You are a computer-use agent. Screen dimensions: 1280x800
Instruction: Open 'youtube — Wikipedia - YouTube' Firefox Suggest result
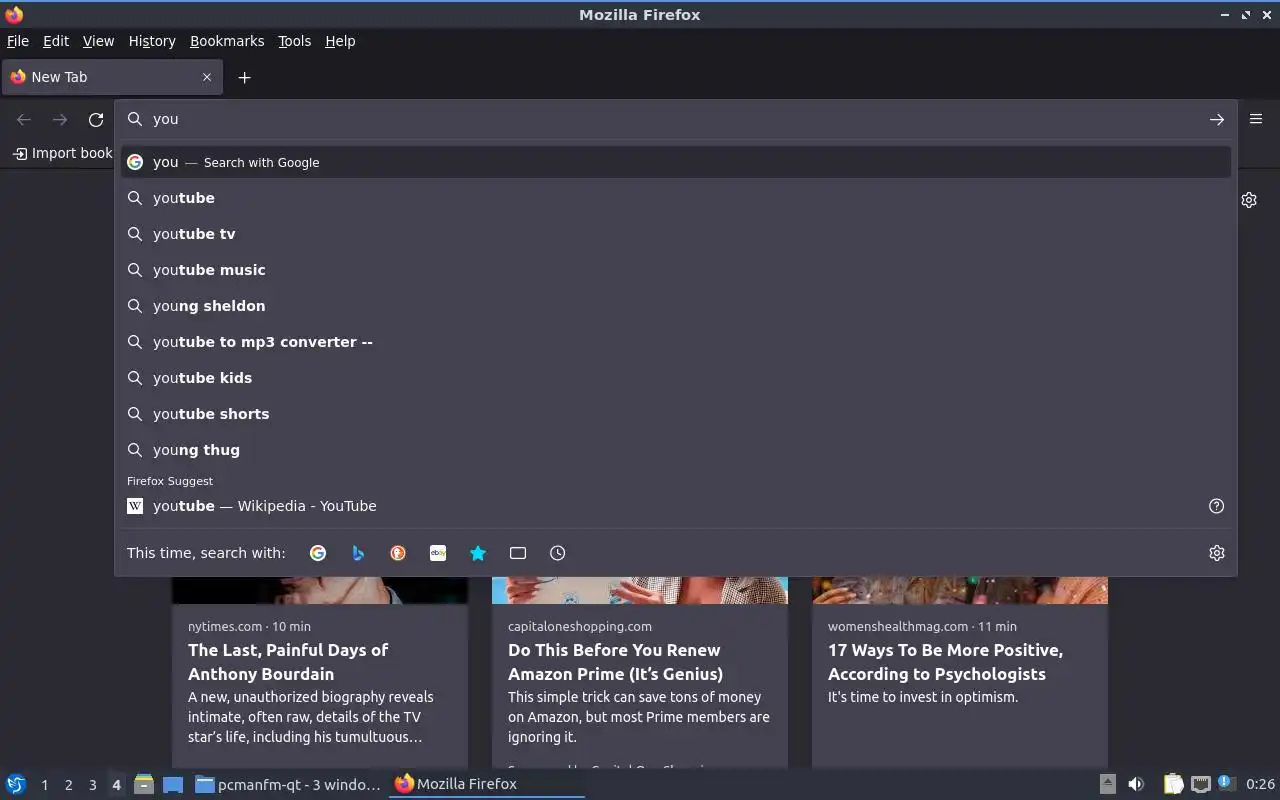tap(660, 506)
